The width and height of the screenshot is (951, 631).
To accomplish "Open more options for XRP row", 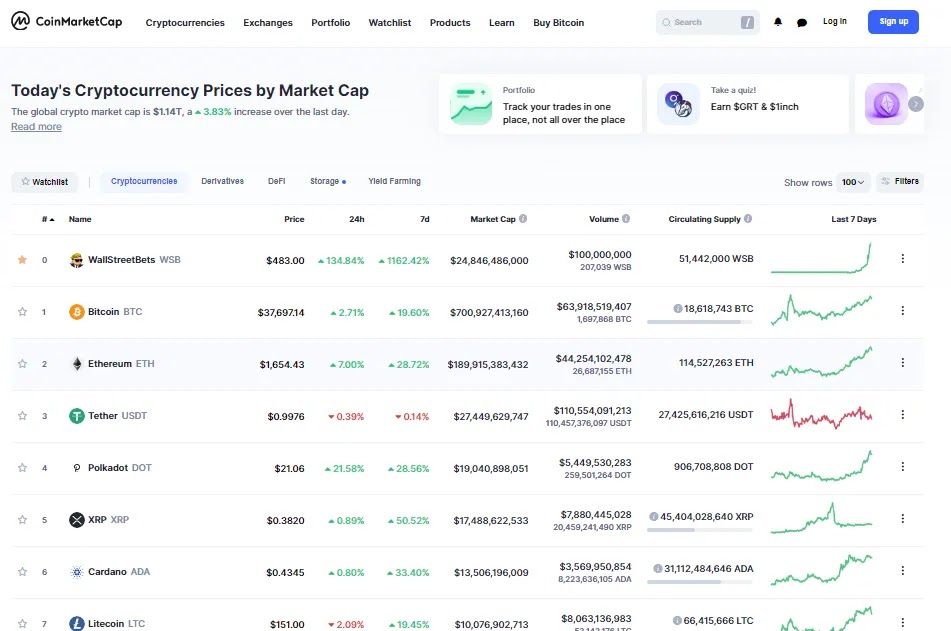I will [902, 519].
